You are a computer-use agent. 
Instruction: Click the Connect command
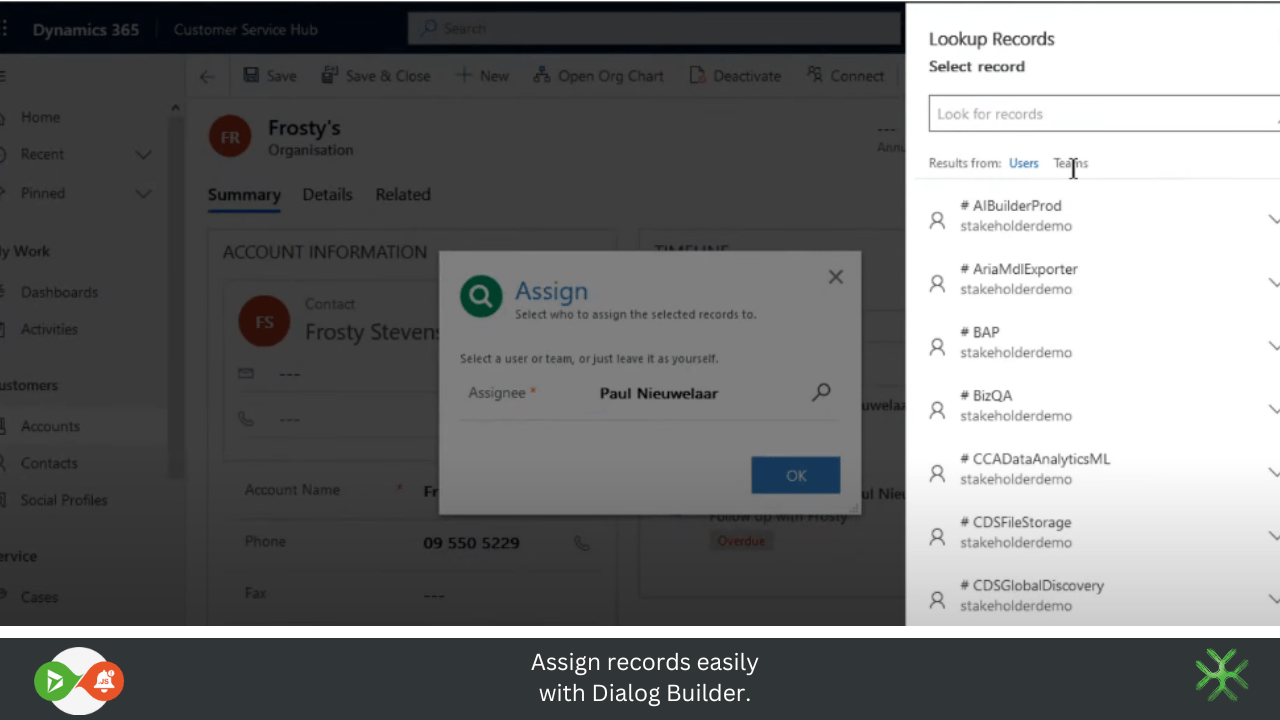[x=845, y=76]
